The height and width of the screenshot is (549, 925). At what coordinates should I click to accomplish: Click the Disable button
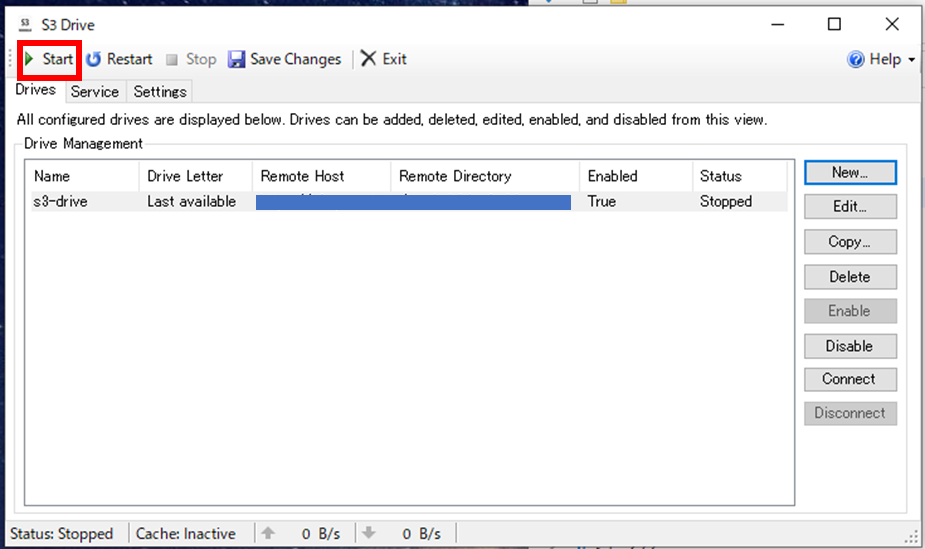tap(850, 346)
